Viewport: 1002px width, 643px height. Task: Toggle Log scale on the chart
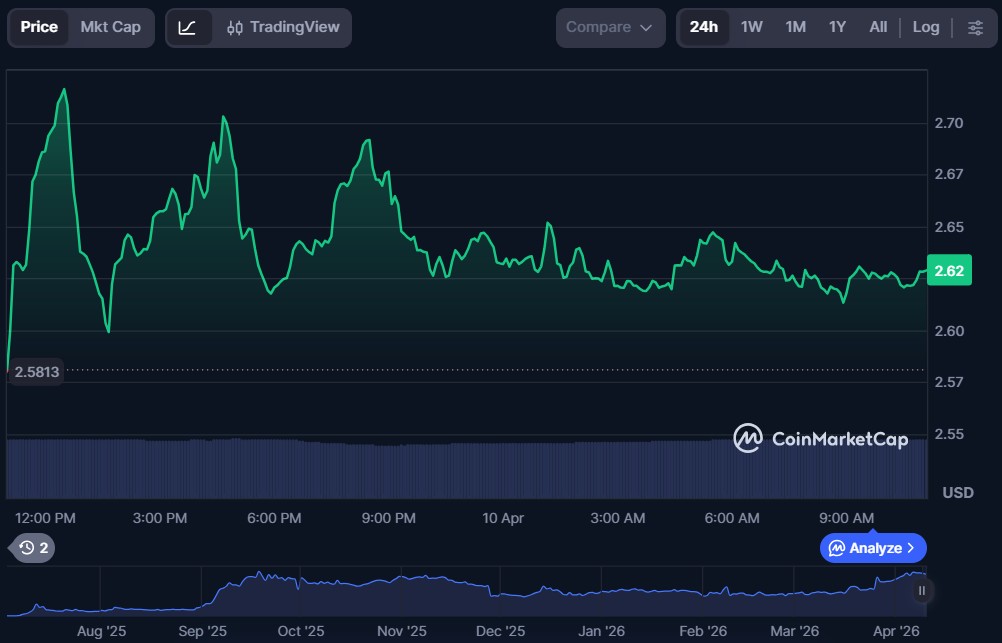pyautogui.click(x=925, y=27)
